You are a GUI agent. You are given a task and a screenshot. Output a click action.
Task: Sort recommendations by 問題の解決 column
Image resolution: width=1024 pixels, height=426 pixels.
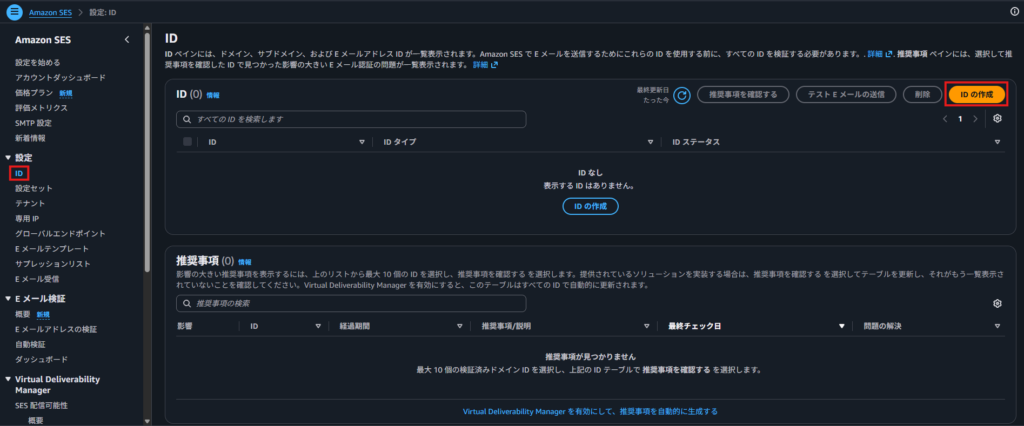[997, 326]
